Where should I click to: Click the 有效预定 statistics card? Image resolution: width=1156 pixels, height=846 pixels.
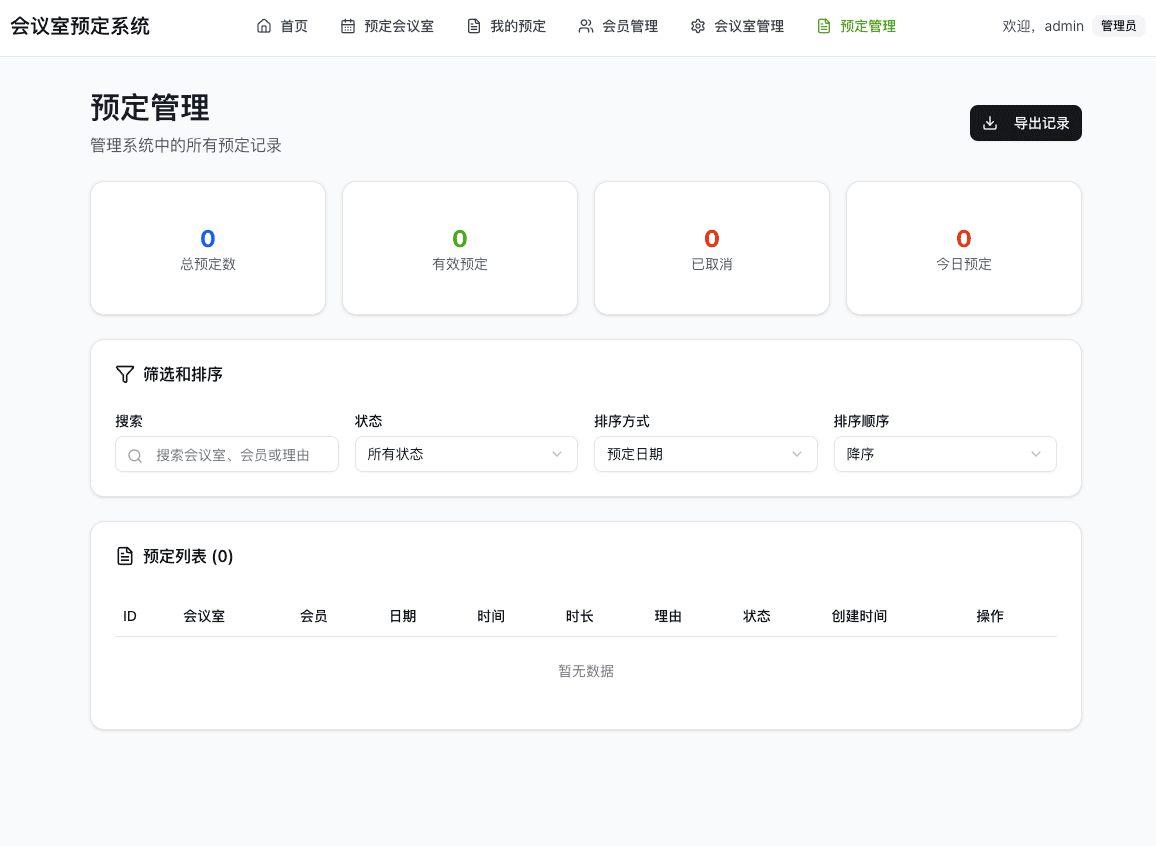460,248
